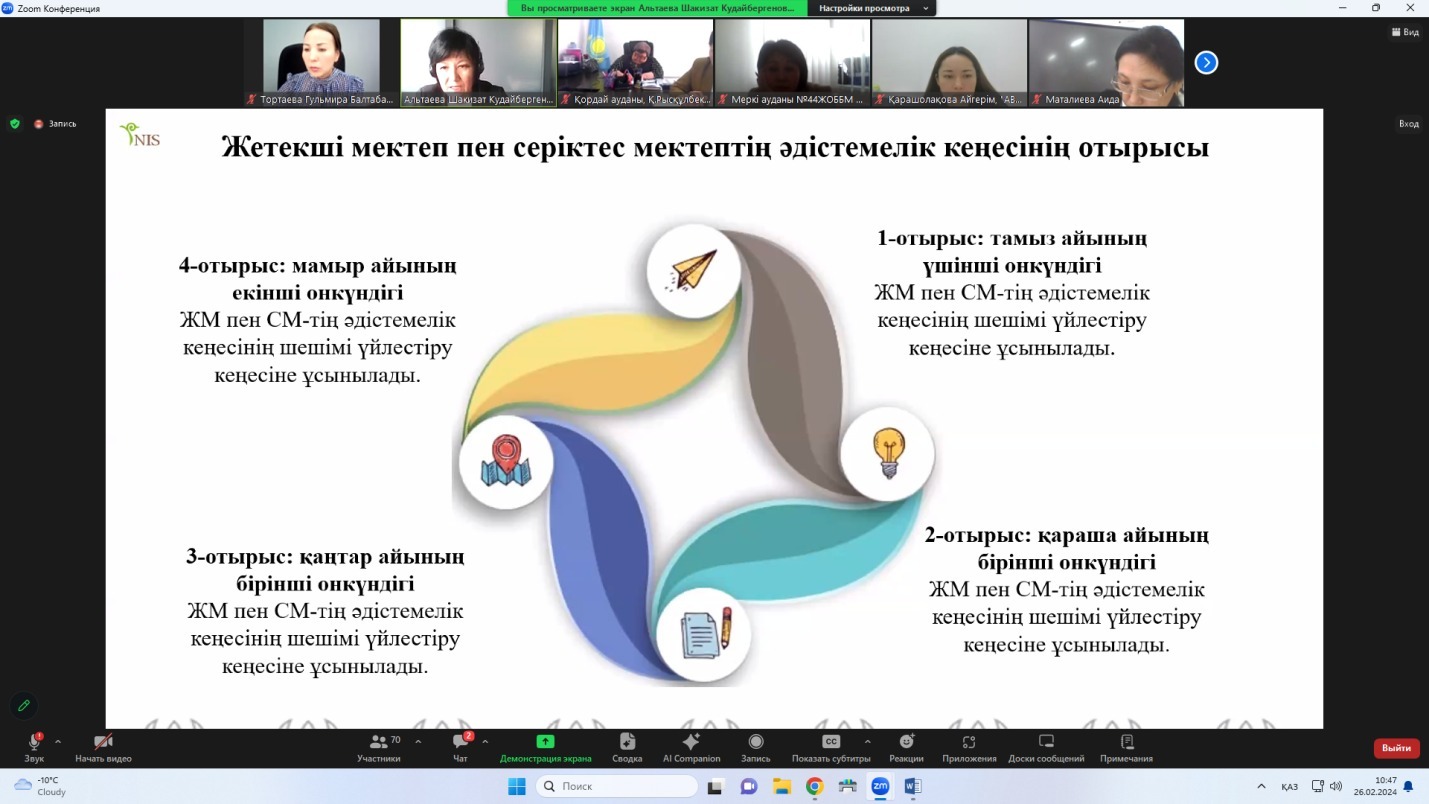
Task: Select Меркі ауданы №44 participant thumbnail
Action: pyautogui.click(x=792, y=63)
